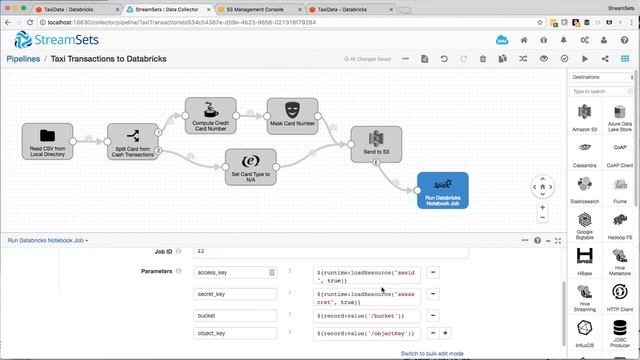Preview the pipeline with the eye icon

point(544,59)
